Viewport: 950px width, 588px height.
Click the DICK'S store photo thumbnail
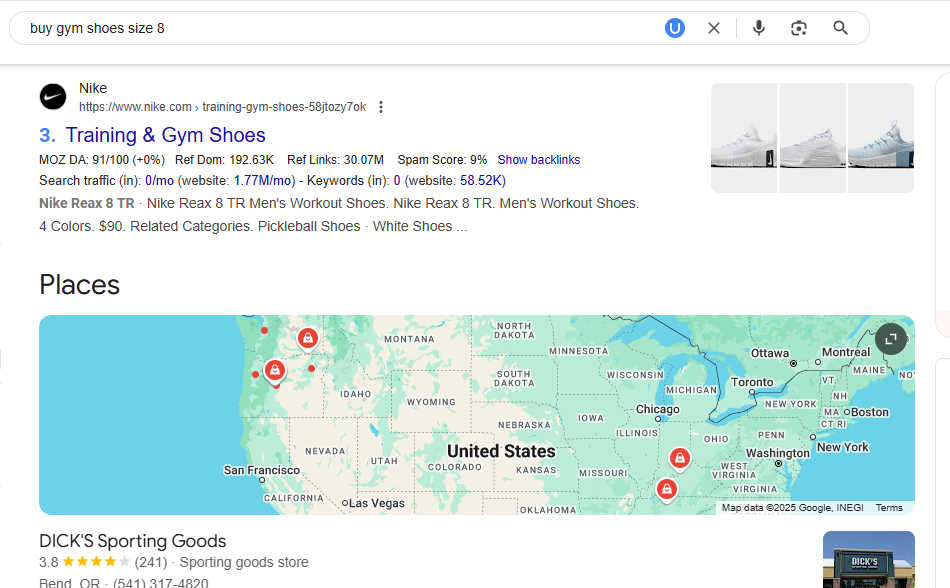(869, 560)
